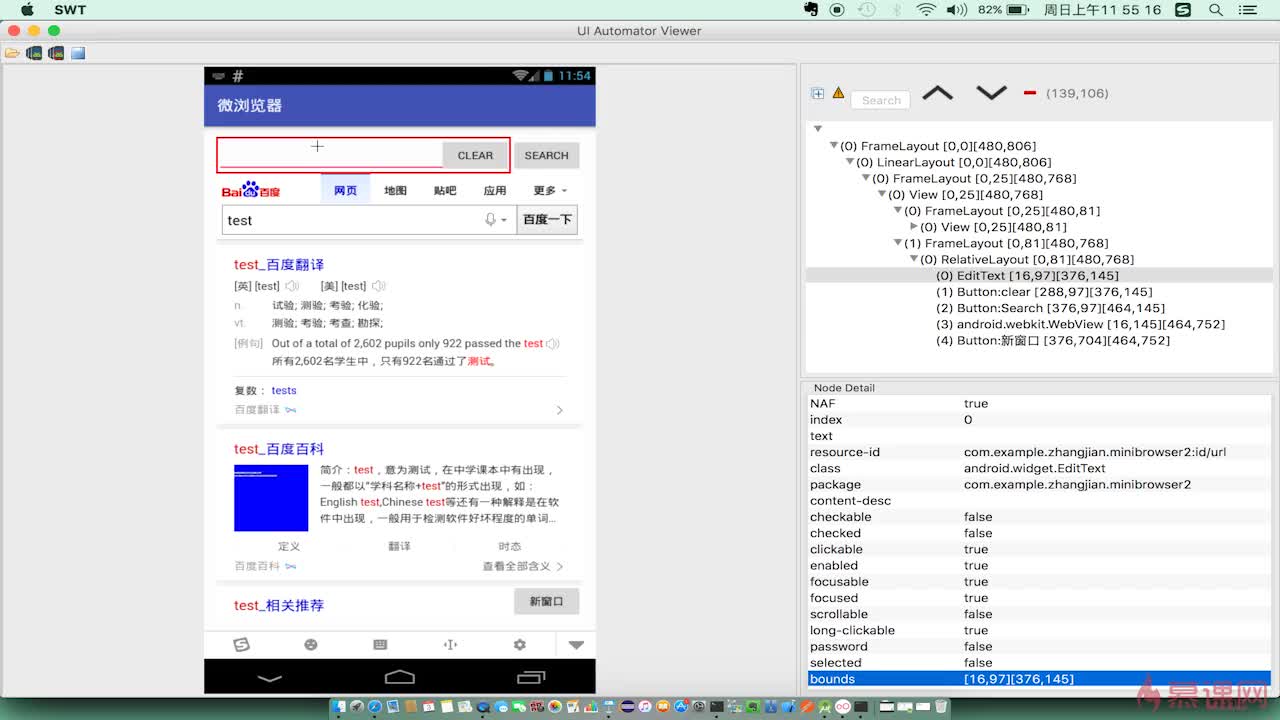Click the red minus icon
Image resolution: width=1280 pixels, height=720 pixels.
click(x=1030, y=93)
